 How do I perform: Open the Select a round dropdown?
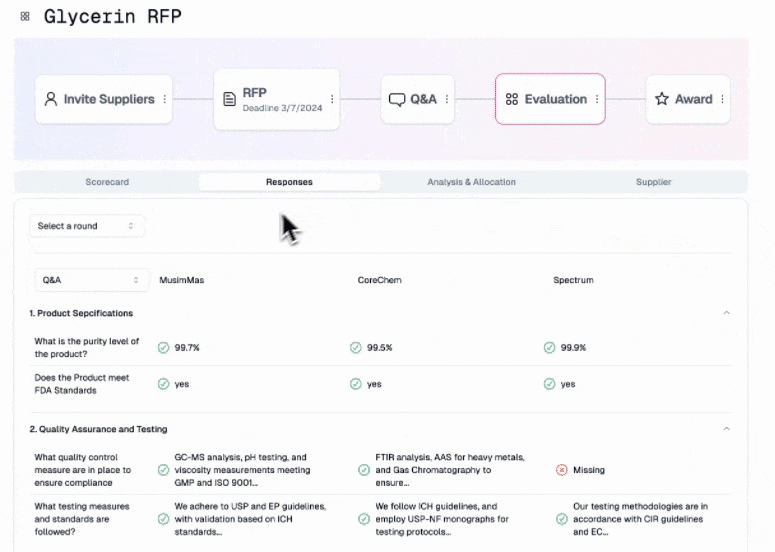point(86,226)
